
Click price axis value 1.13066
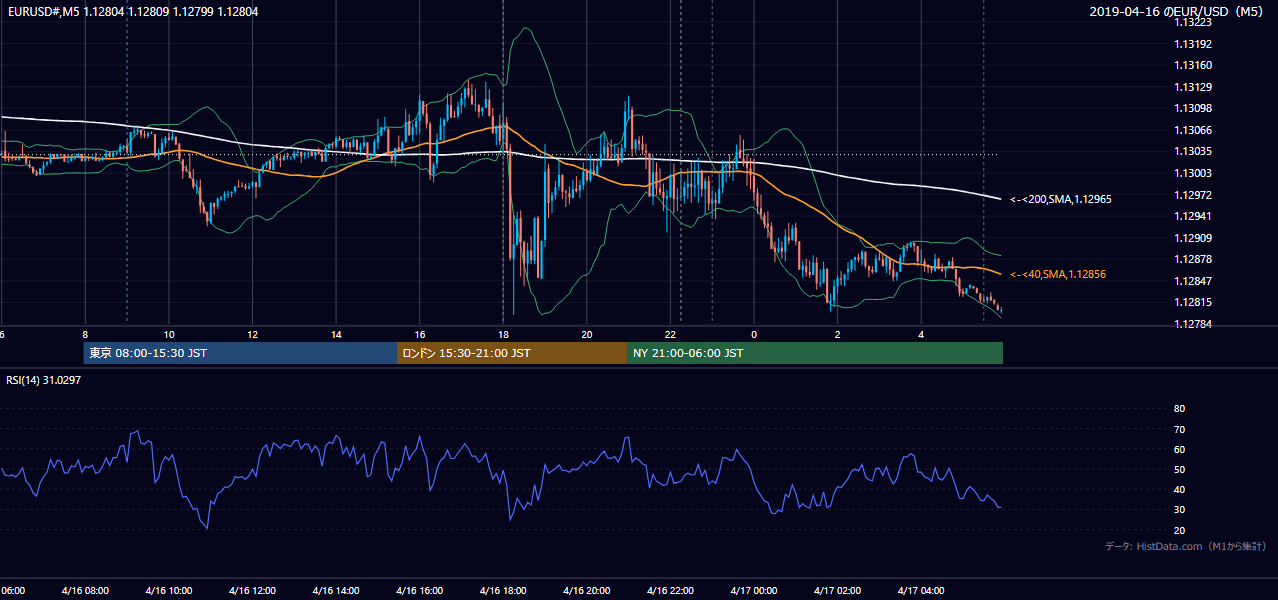pyautogui.click(x=1193, y=130)
